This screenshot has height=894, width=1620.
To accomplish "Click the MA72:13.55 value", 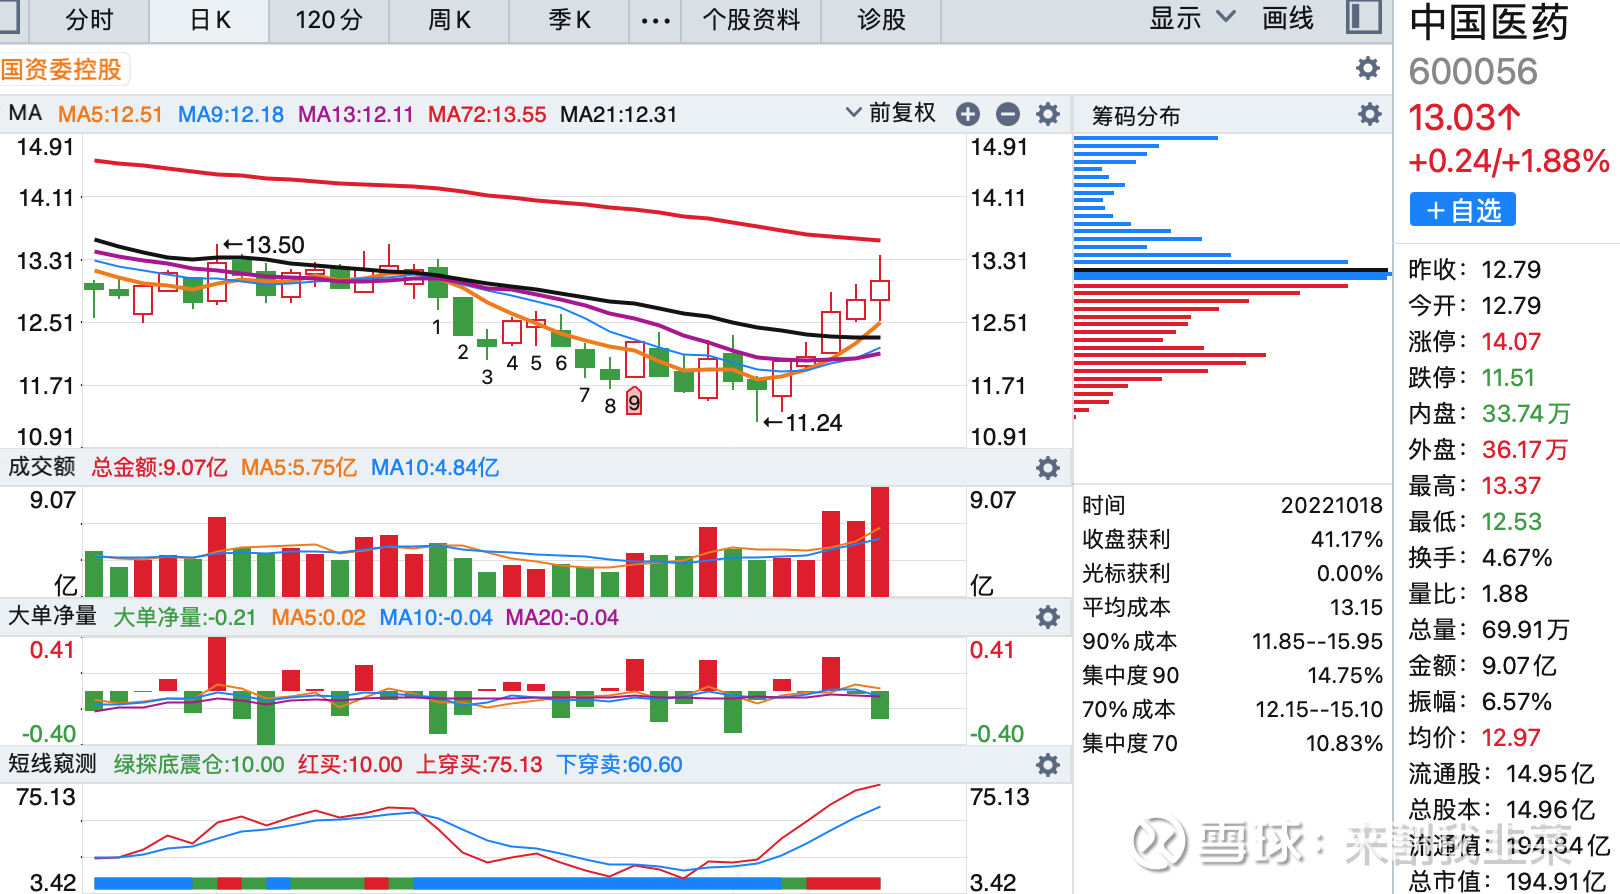I will pos(487,114).
